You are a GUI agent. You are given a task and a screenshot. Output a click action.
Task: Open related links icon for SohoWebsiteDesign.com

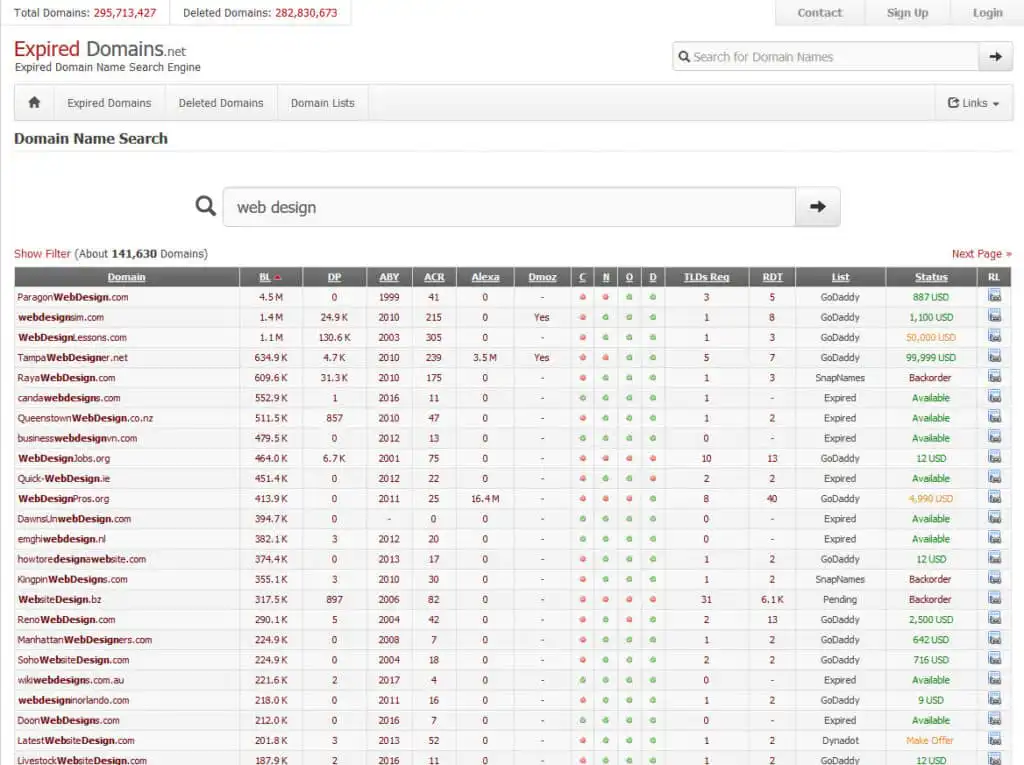[x=994, y=659]
